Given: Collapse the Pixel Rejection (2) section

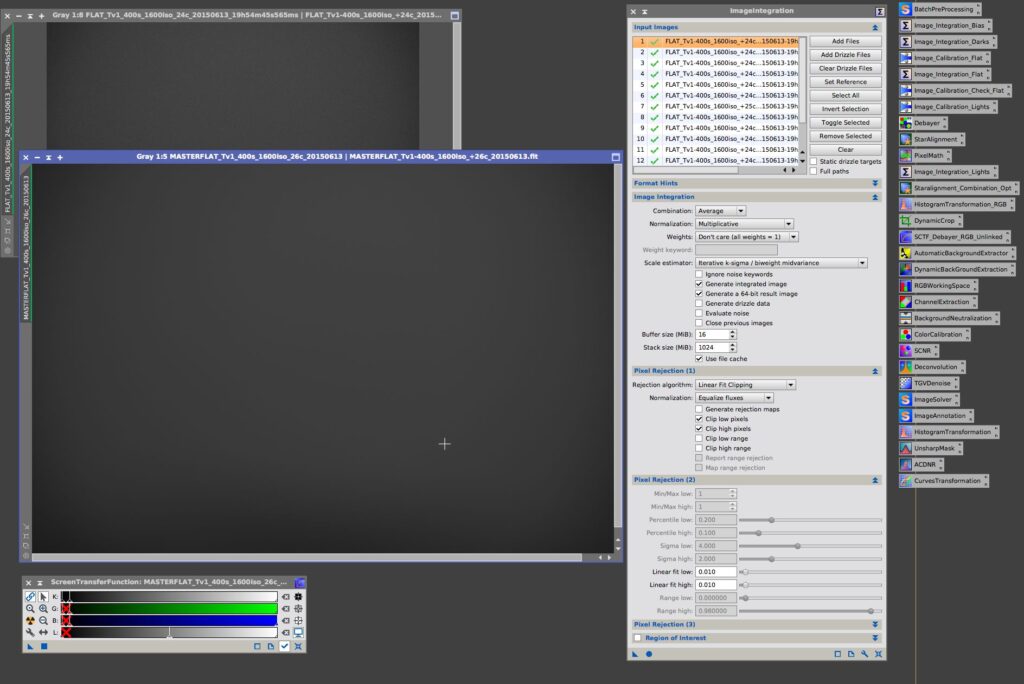Looking at the screenshot, I should point(875,480).
